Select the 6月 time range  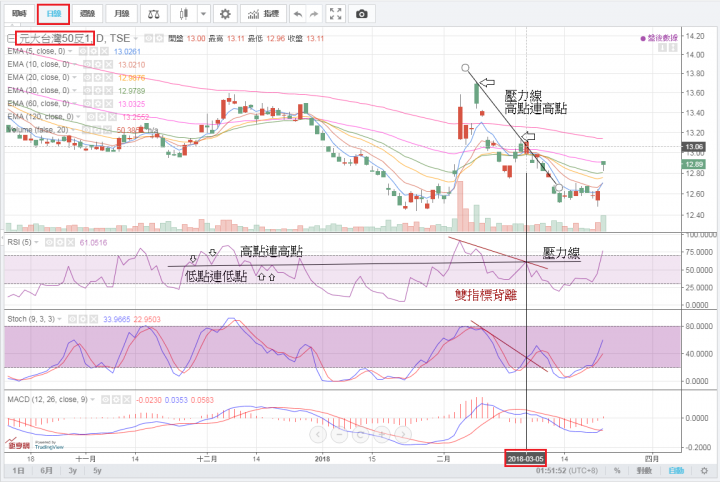tap(45, 470)
